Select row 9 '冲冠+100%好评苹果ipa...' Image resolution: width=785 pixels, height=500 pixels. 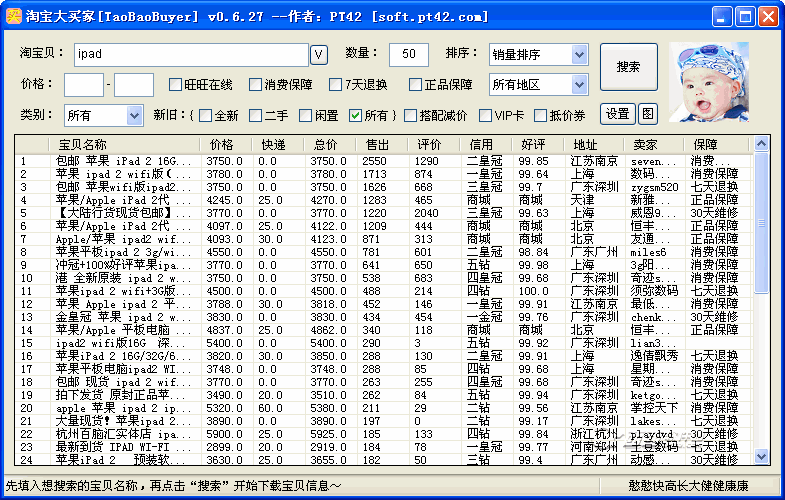pos(383,265)
